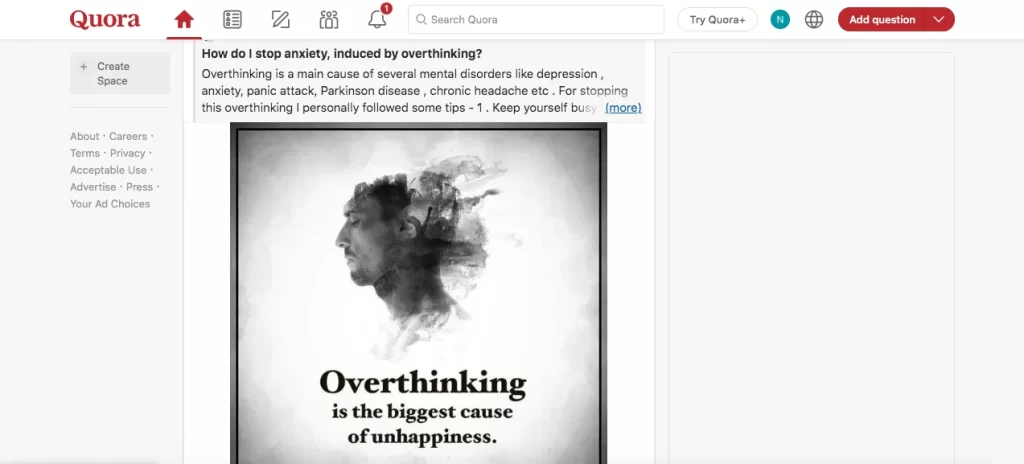Open Your Ad Choices link
Screen dimensions: 1024x464
tap(110, 204)
